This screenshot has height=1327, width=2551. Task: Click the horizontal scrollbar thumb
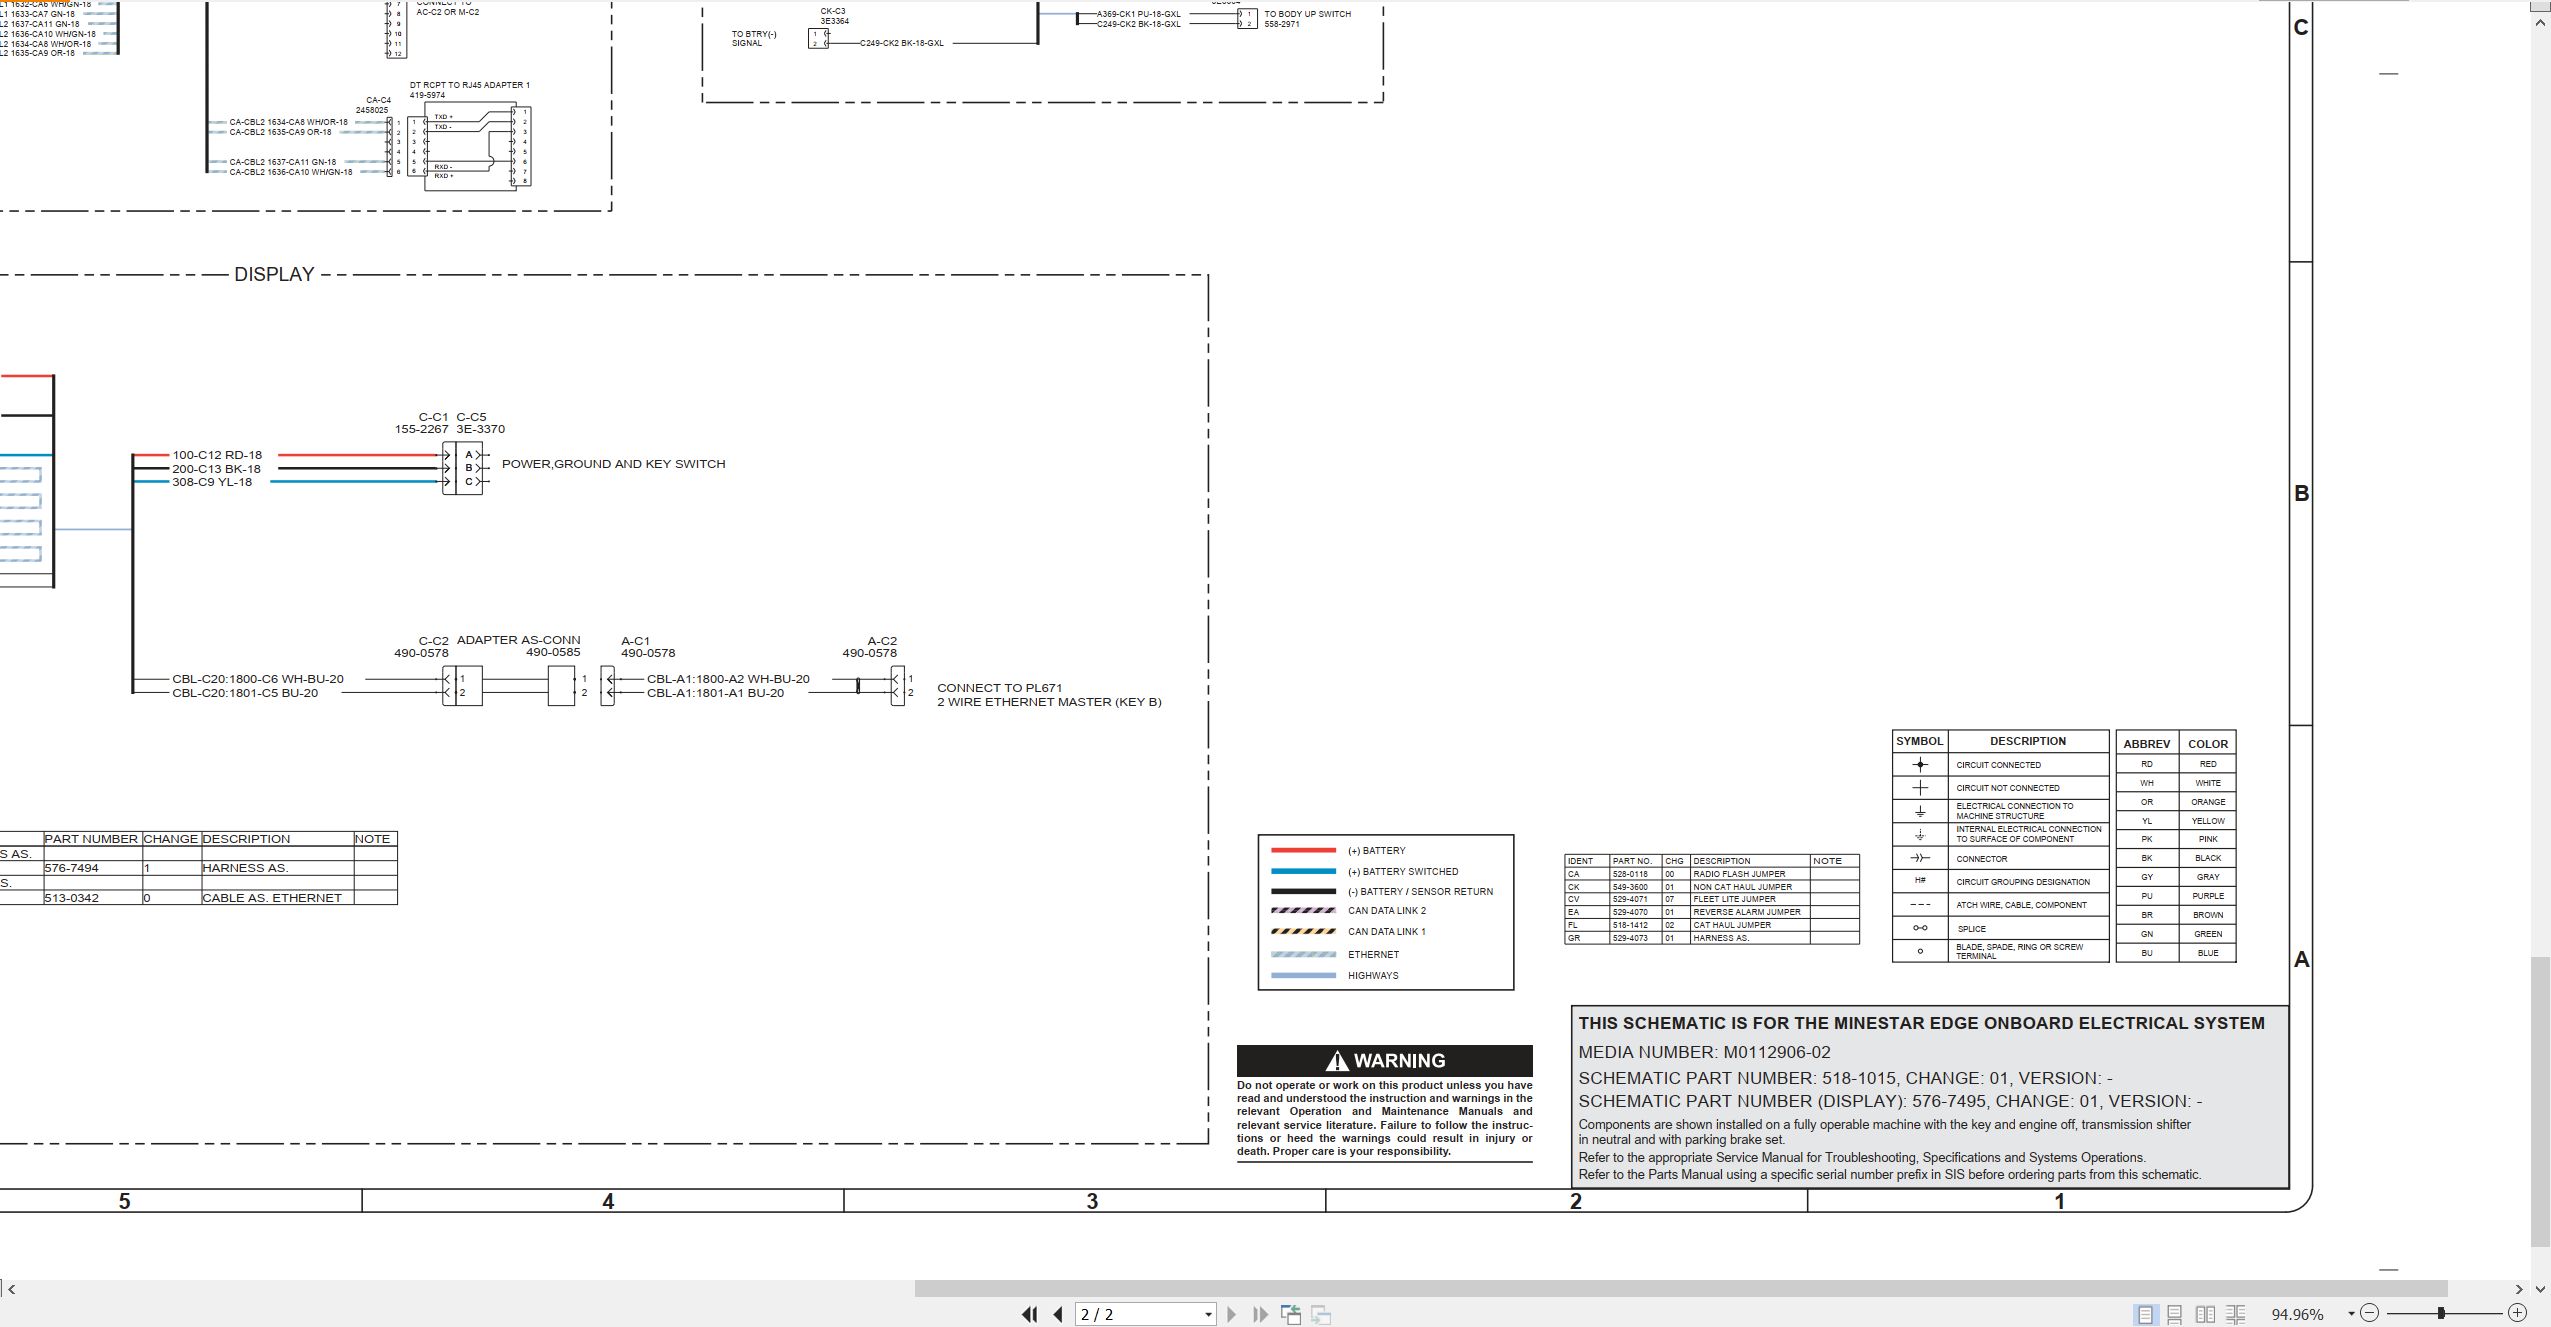click(x=1681, y=1289)
